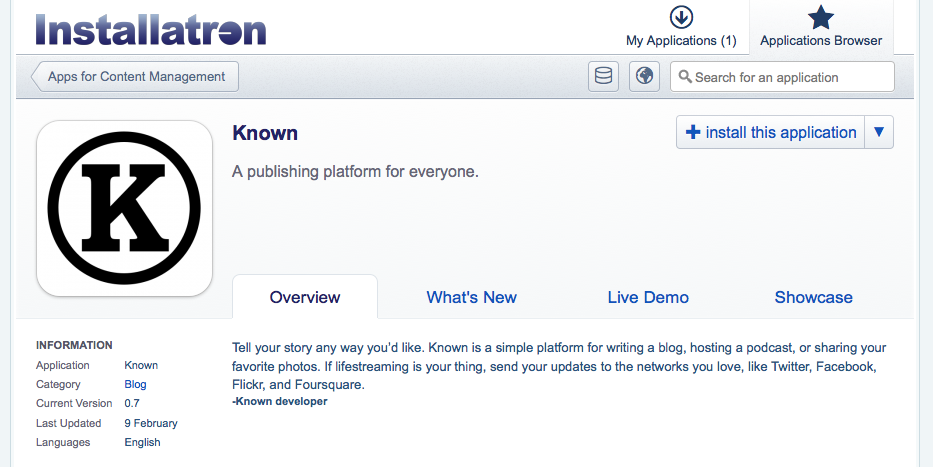Click the magnifier icon in search box
The image size is (933, 467).
685,77
